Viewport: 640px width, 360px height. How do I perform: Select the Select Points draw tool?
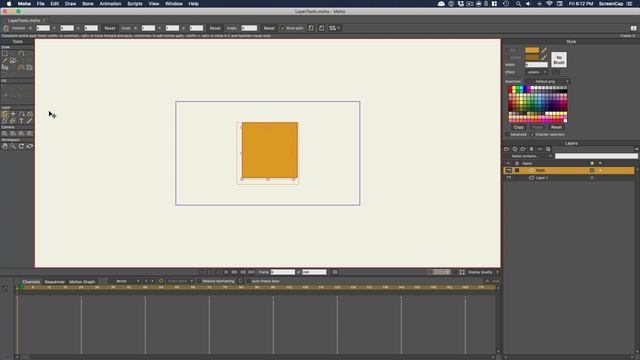pos(5,53)
